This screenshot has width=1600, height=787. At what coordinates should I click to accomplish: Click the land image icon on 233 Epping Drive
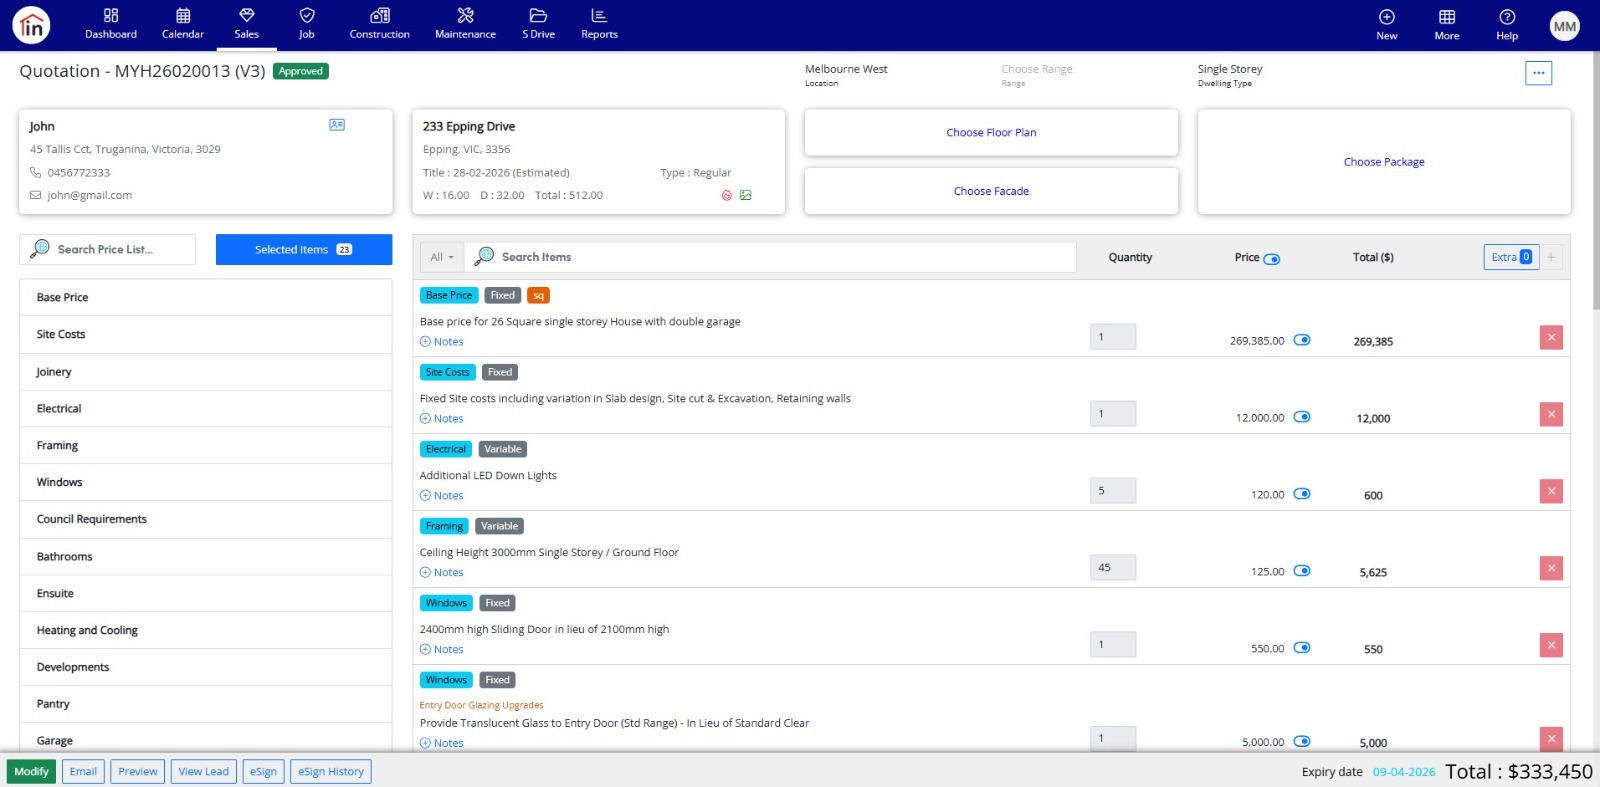point(745,196)
